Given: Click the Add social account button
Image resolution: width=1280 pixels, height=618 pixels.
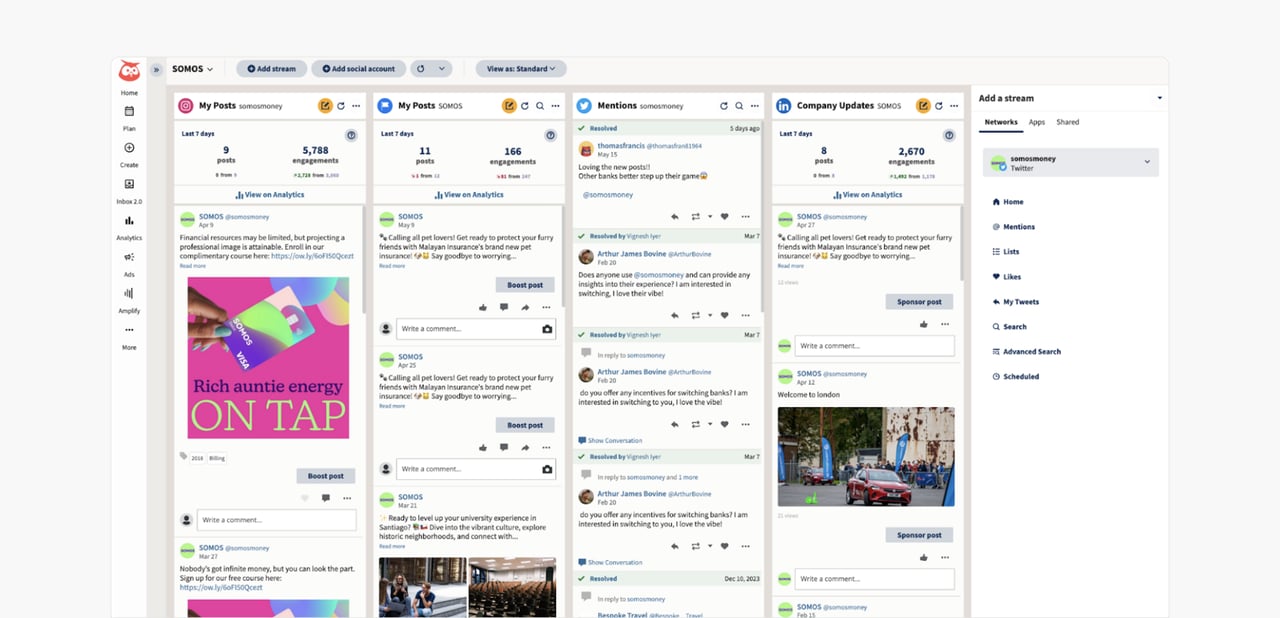Looking at the screenshot, I should (358, 69).
